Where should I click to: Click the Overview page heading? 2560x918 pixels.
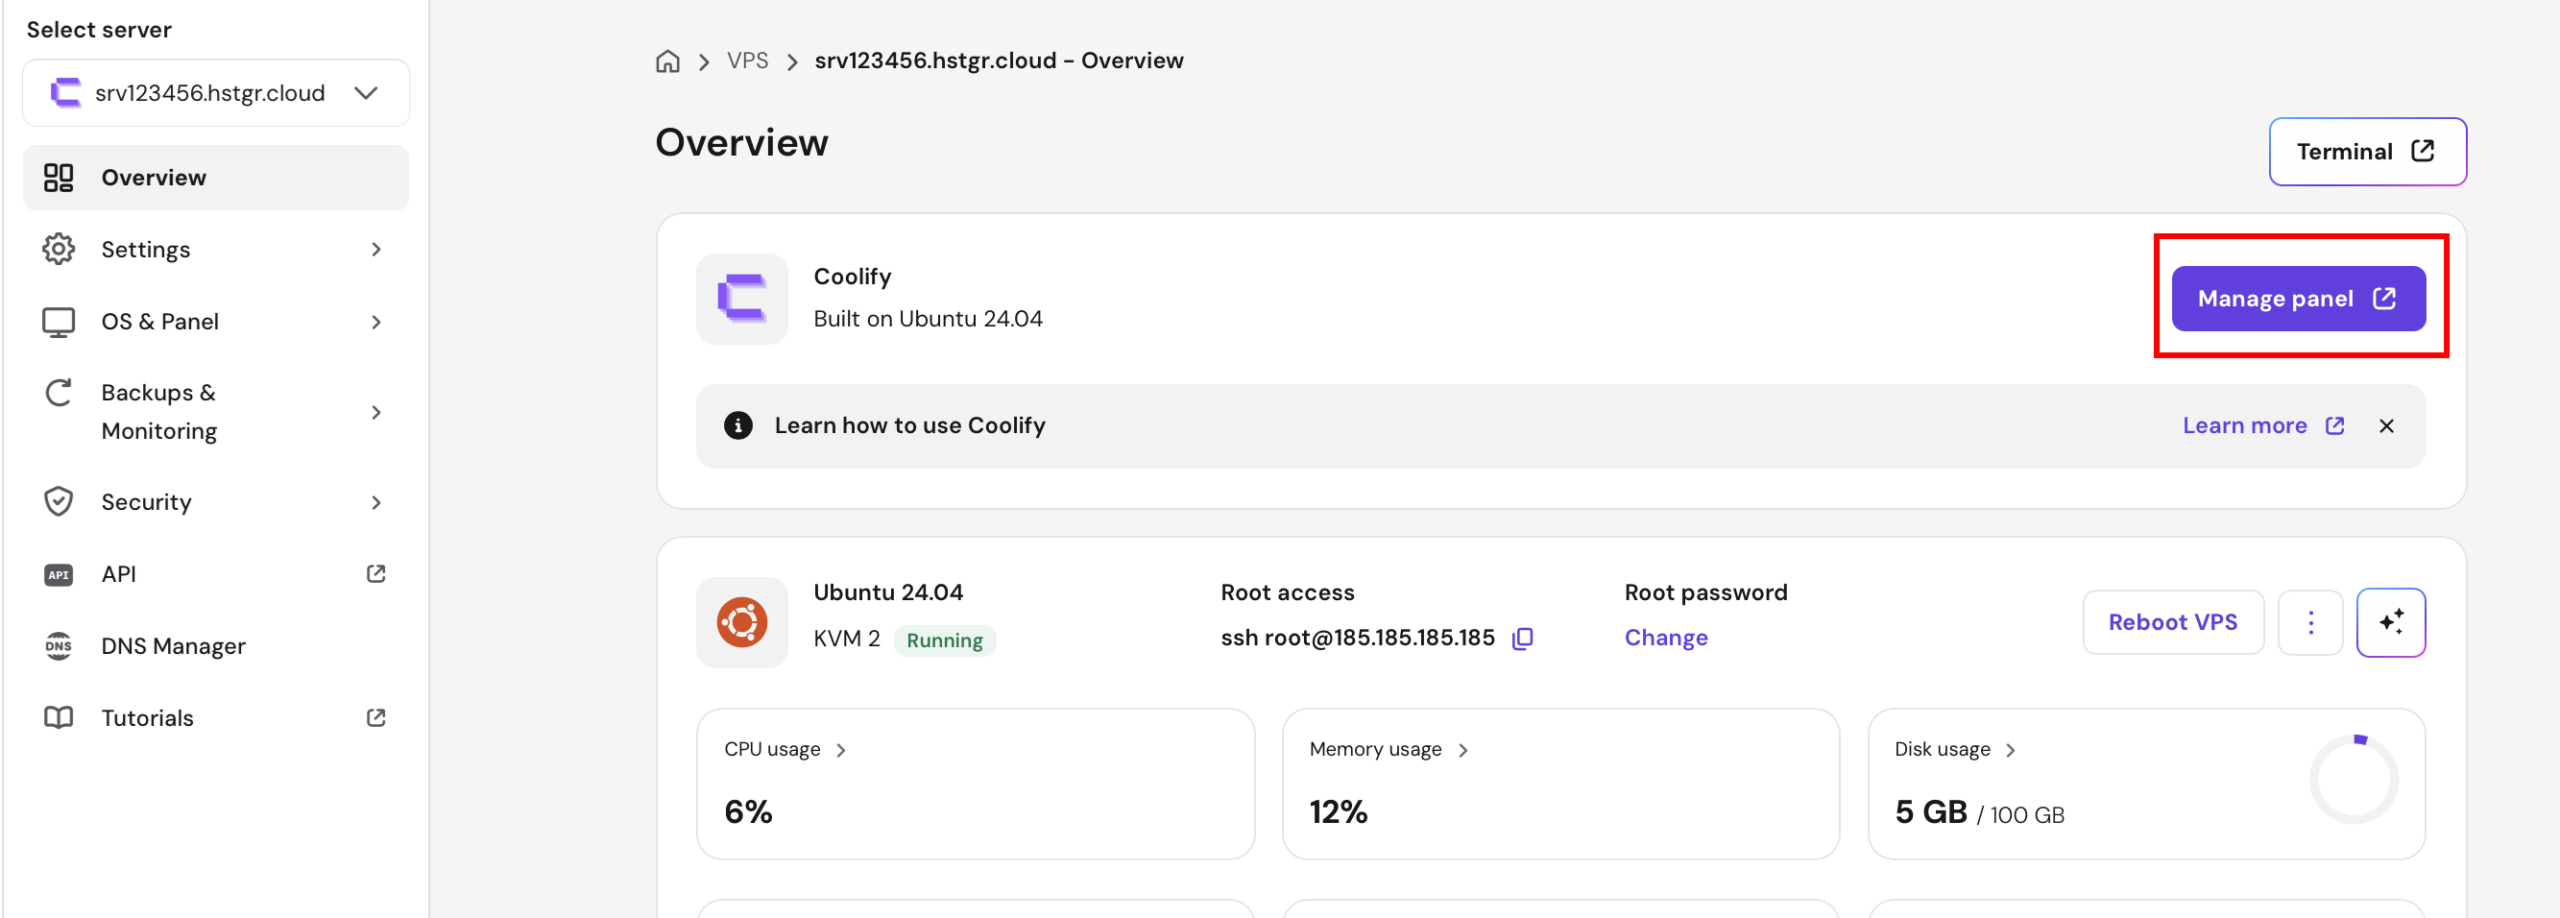pos(742,143)
